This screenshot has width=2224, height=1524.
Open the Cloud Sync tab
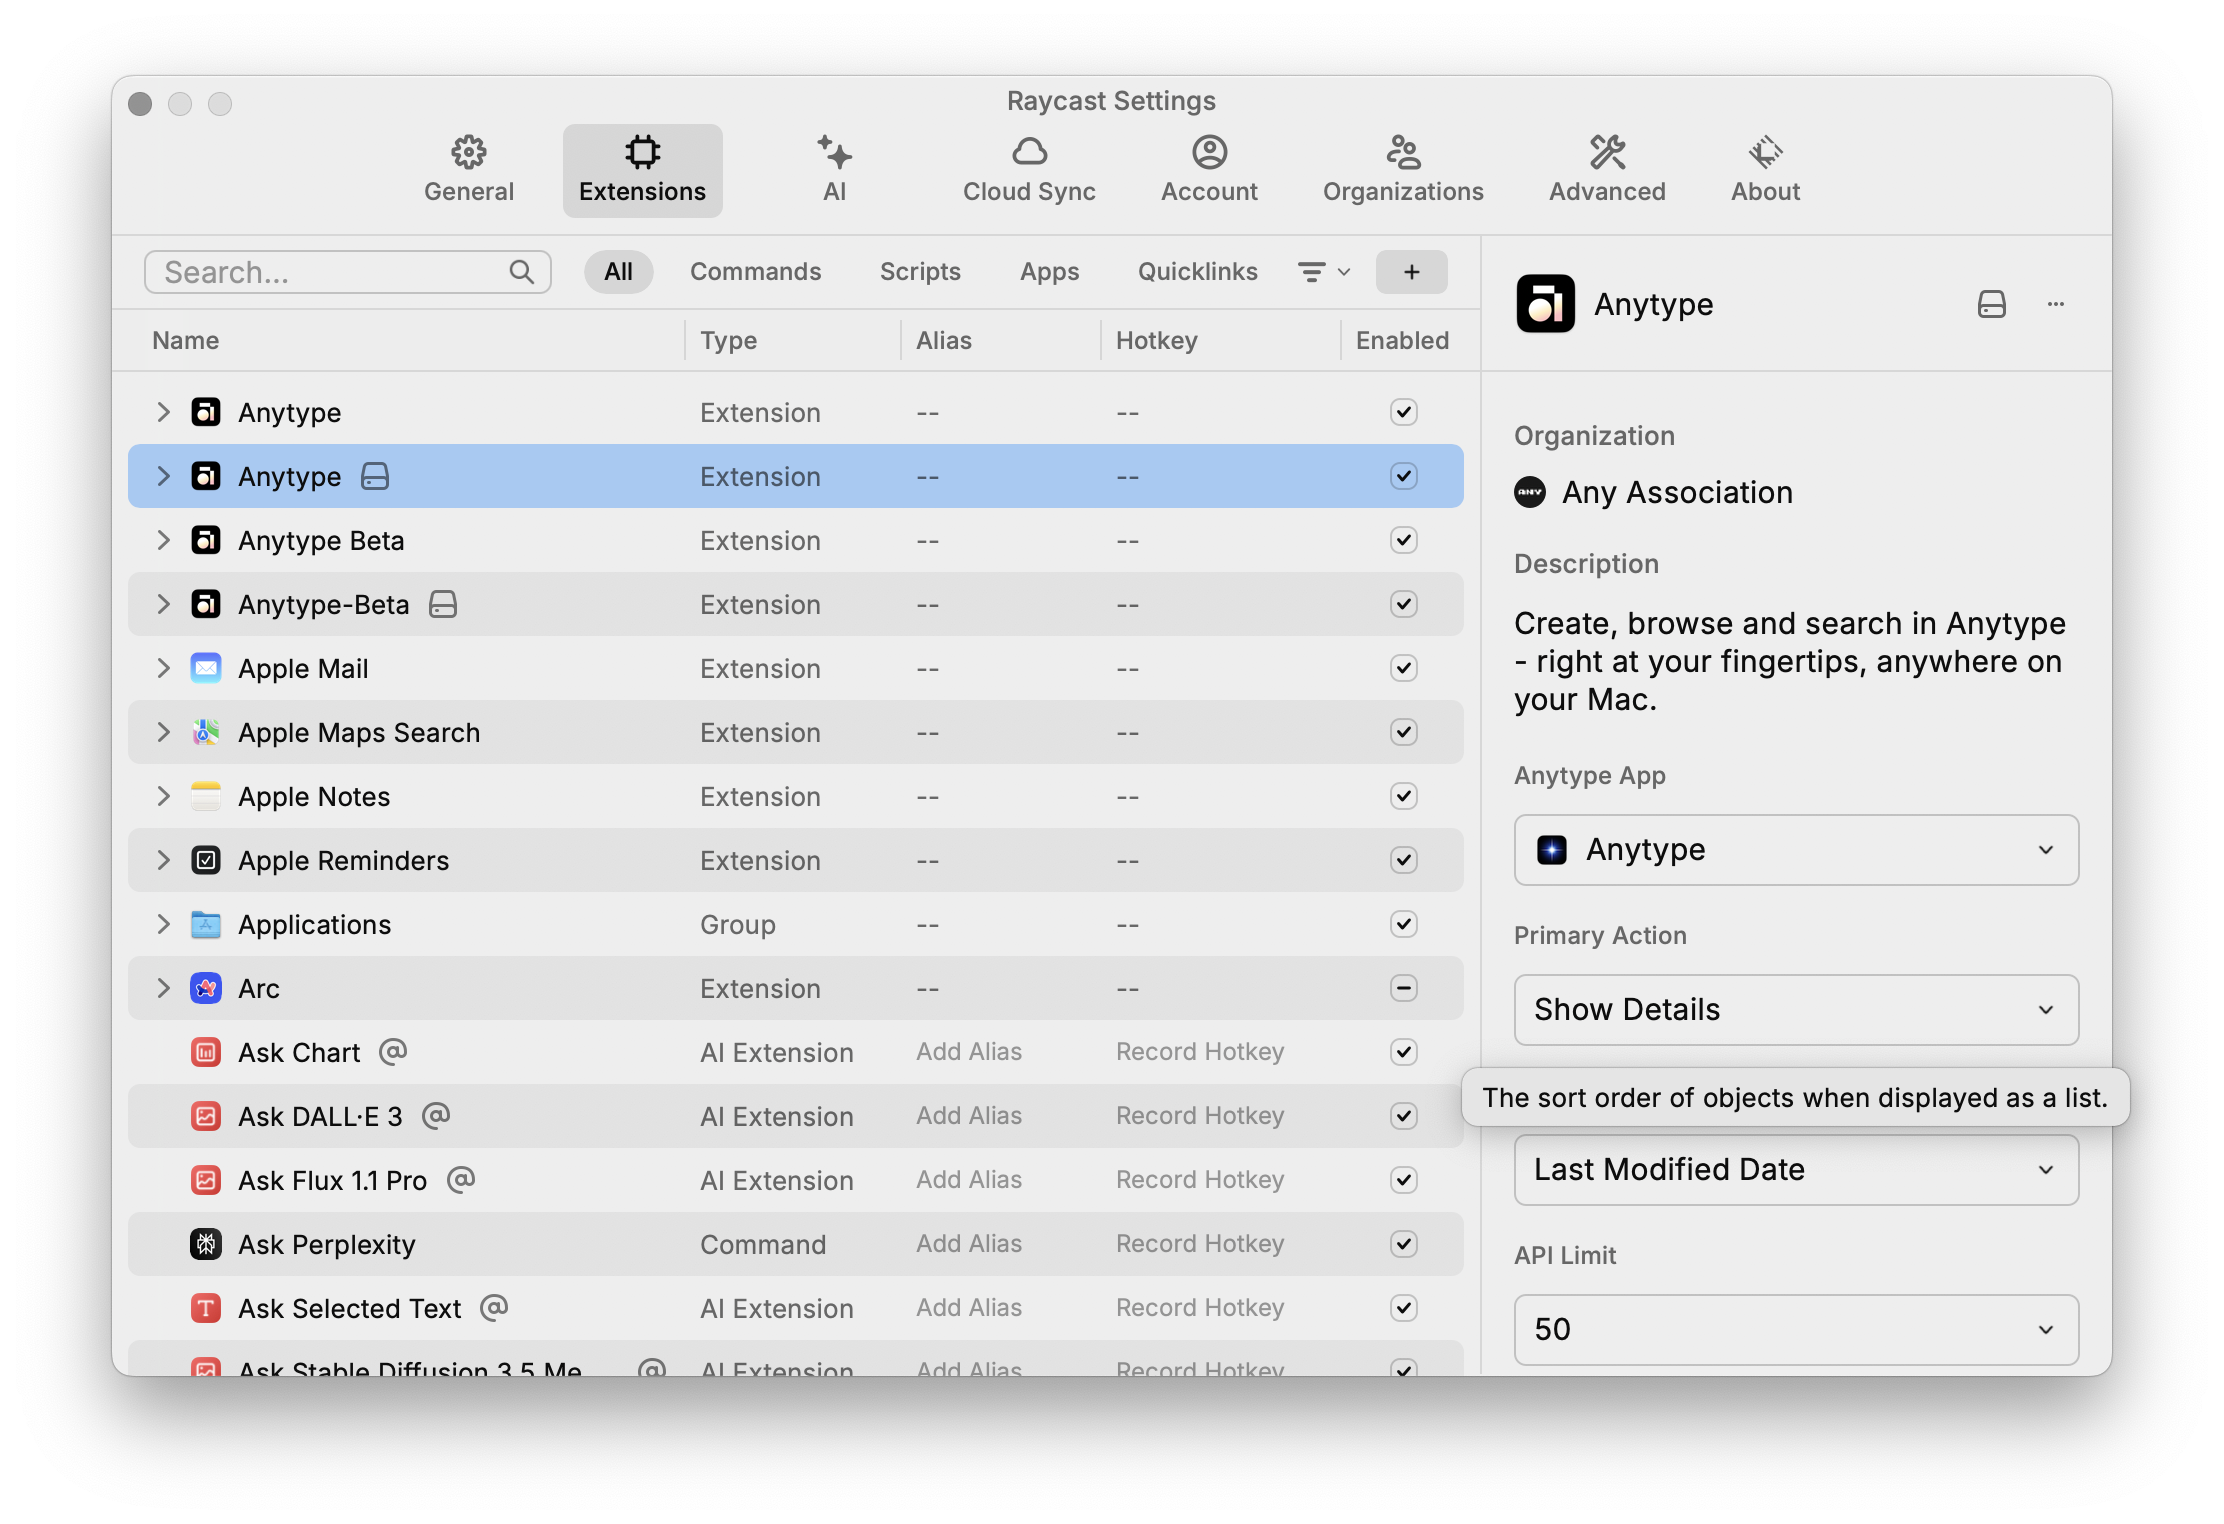click(1029, 170)
